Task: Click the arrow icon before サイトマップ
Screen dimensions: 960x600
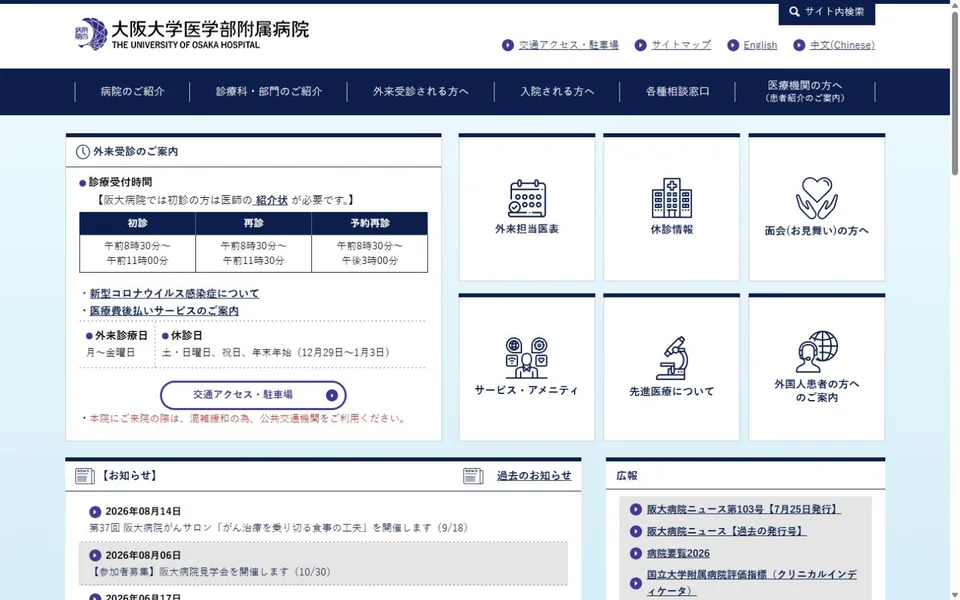Action: (x=640, y=45)
